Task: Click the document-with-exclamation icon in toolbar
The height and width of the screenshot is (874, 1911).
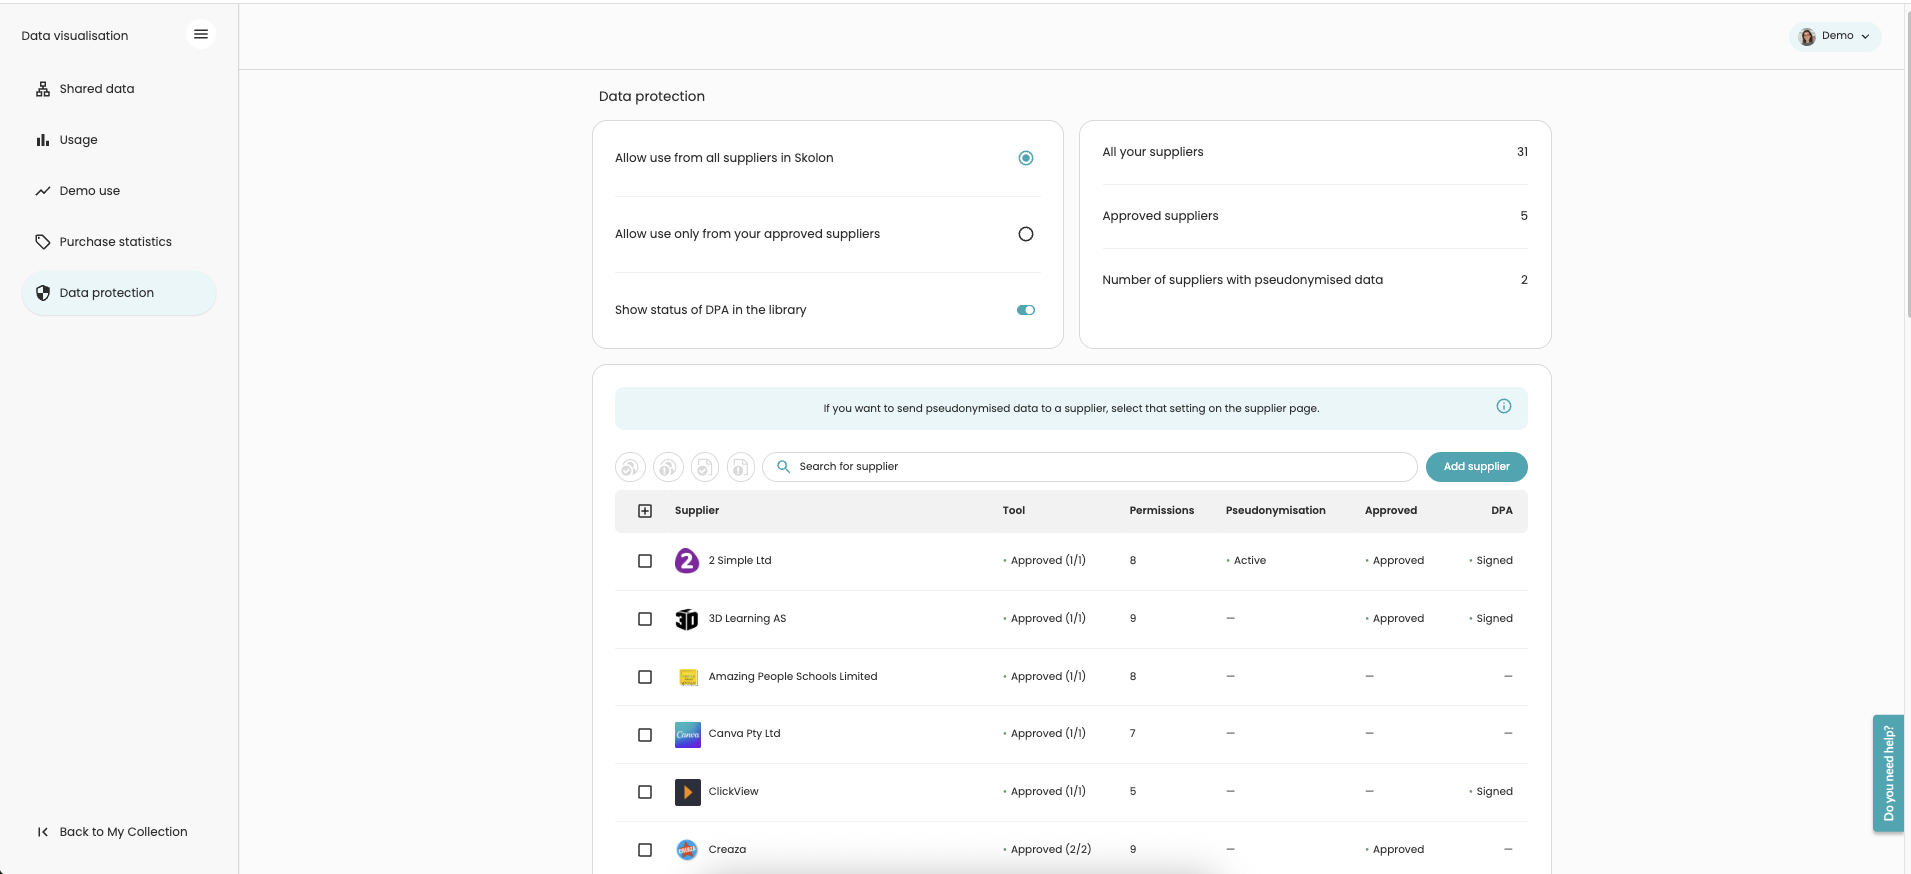Action: (740, 467)
